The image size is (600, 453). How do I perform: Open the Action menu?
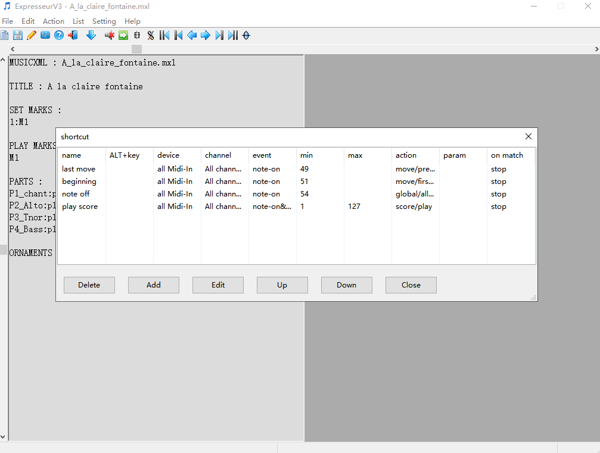pyautogui.click(x=53, y=21)
